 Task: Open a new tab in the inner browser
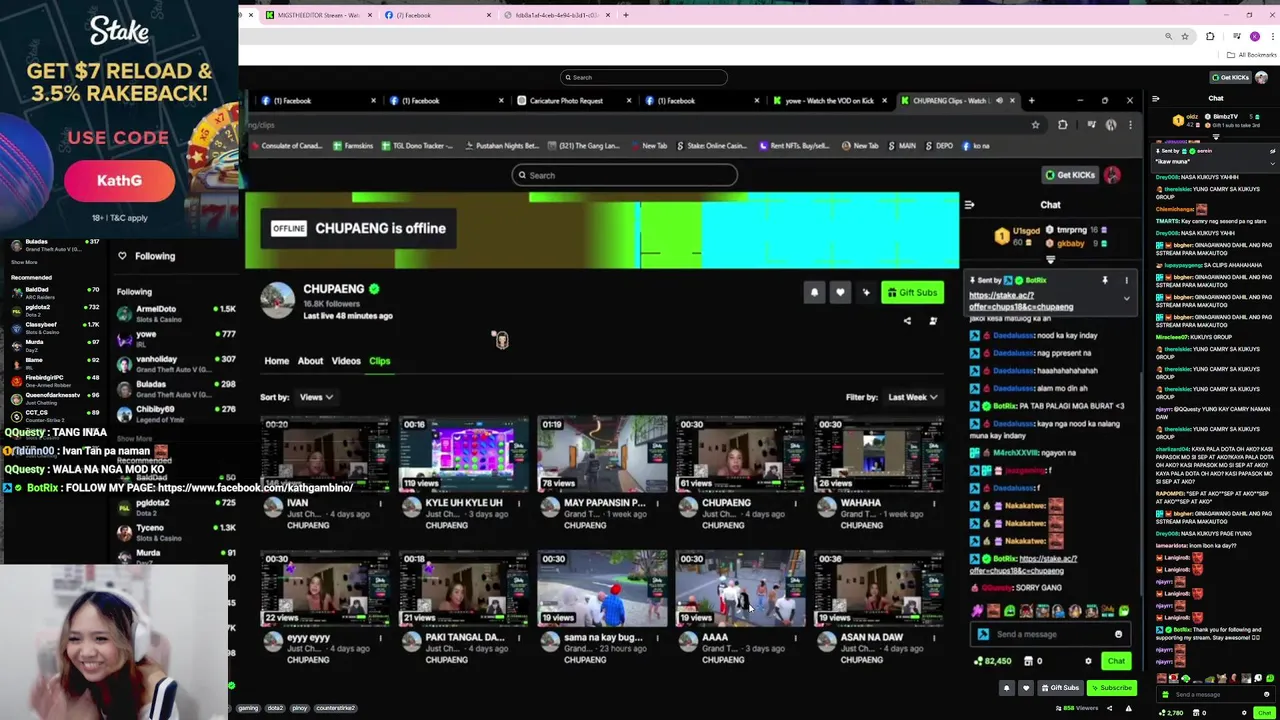1031,100
